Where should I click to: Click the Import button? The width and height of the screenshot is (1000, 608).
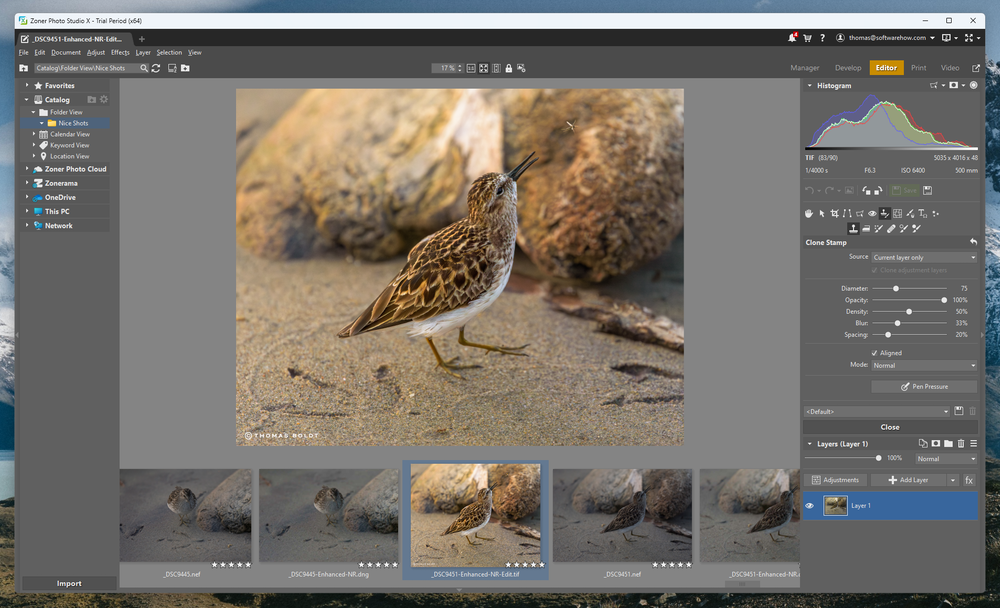click(69, 583)
